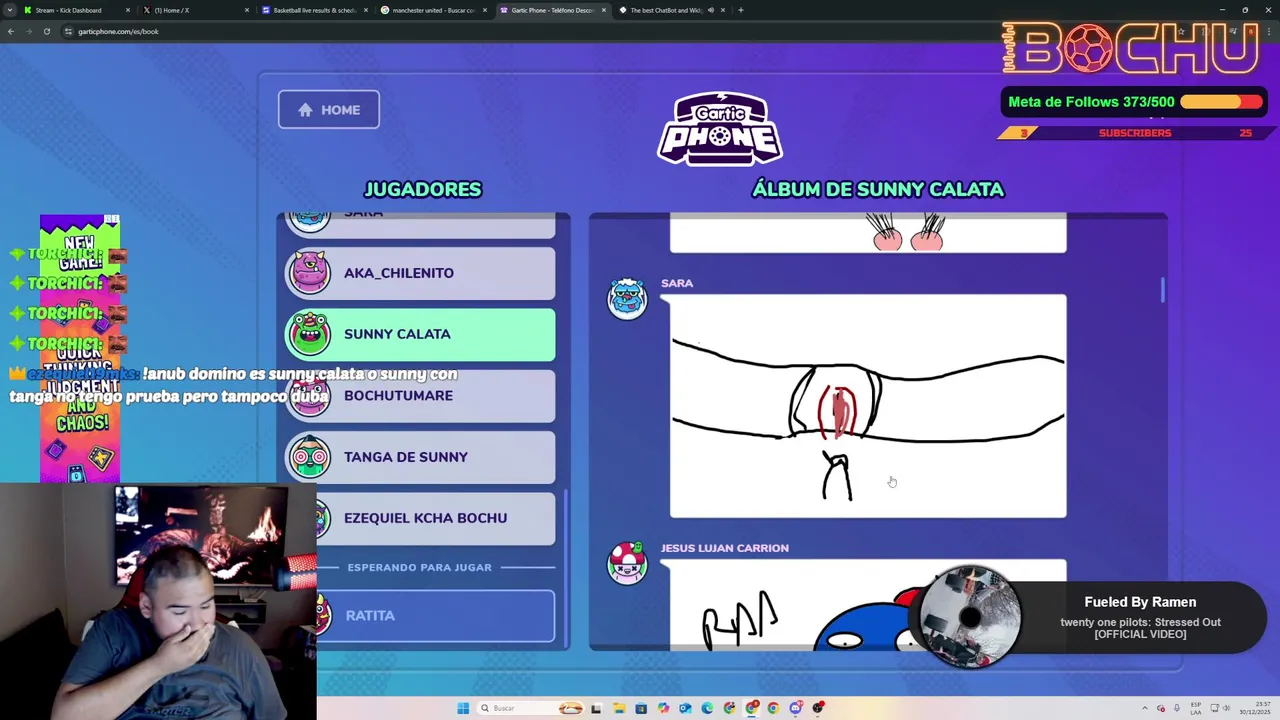
Task: Click the ESPERANDO PARA JUGAR label
Action: (420, 567)
